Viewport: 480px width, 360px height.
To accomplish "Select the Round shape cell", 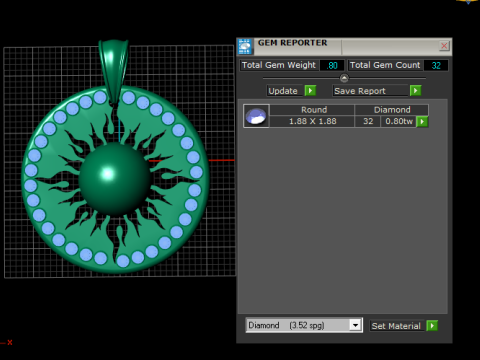I will point(312,110).
